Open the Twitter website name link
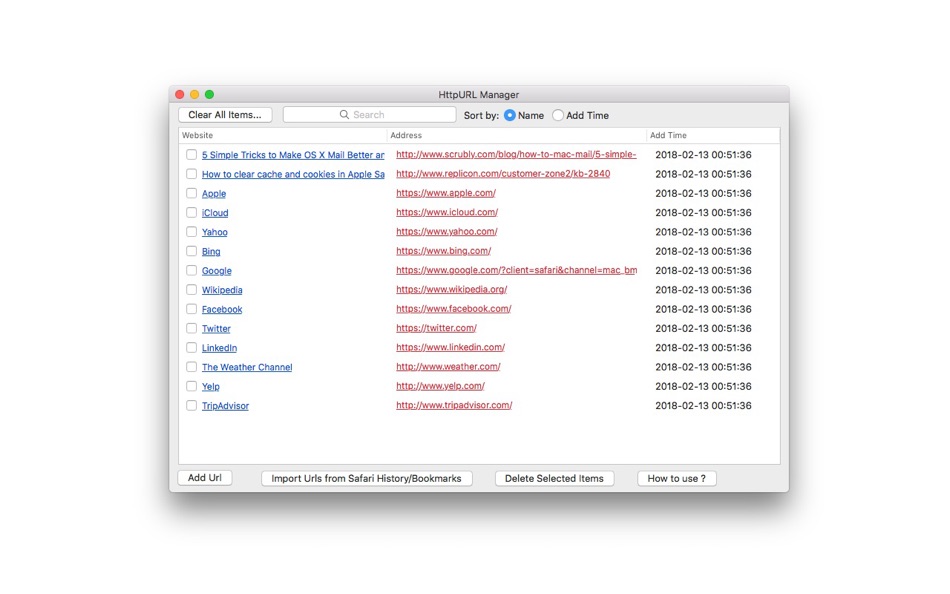Viewport: 950px width, 594px height. (216, 329)
